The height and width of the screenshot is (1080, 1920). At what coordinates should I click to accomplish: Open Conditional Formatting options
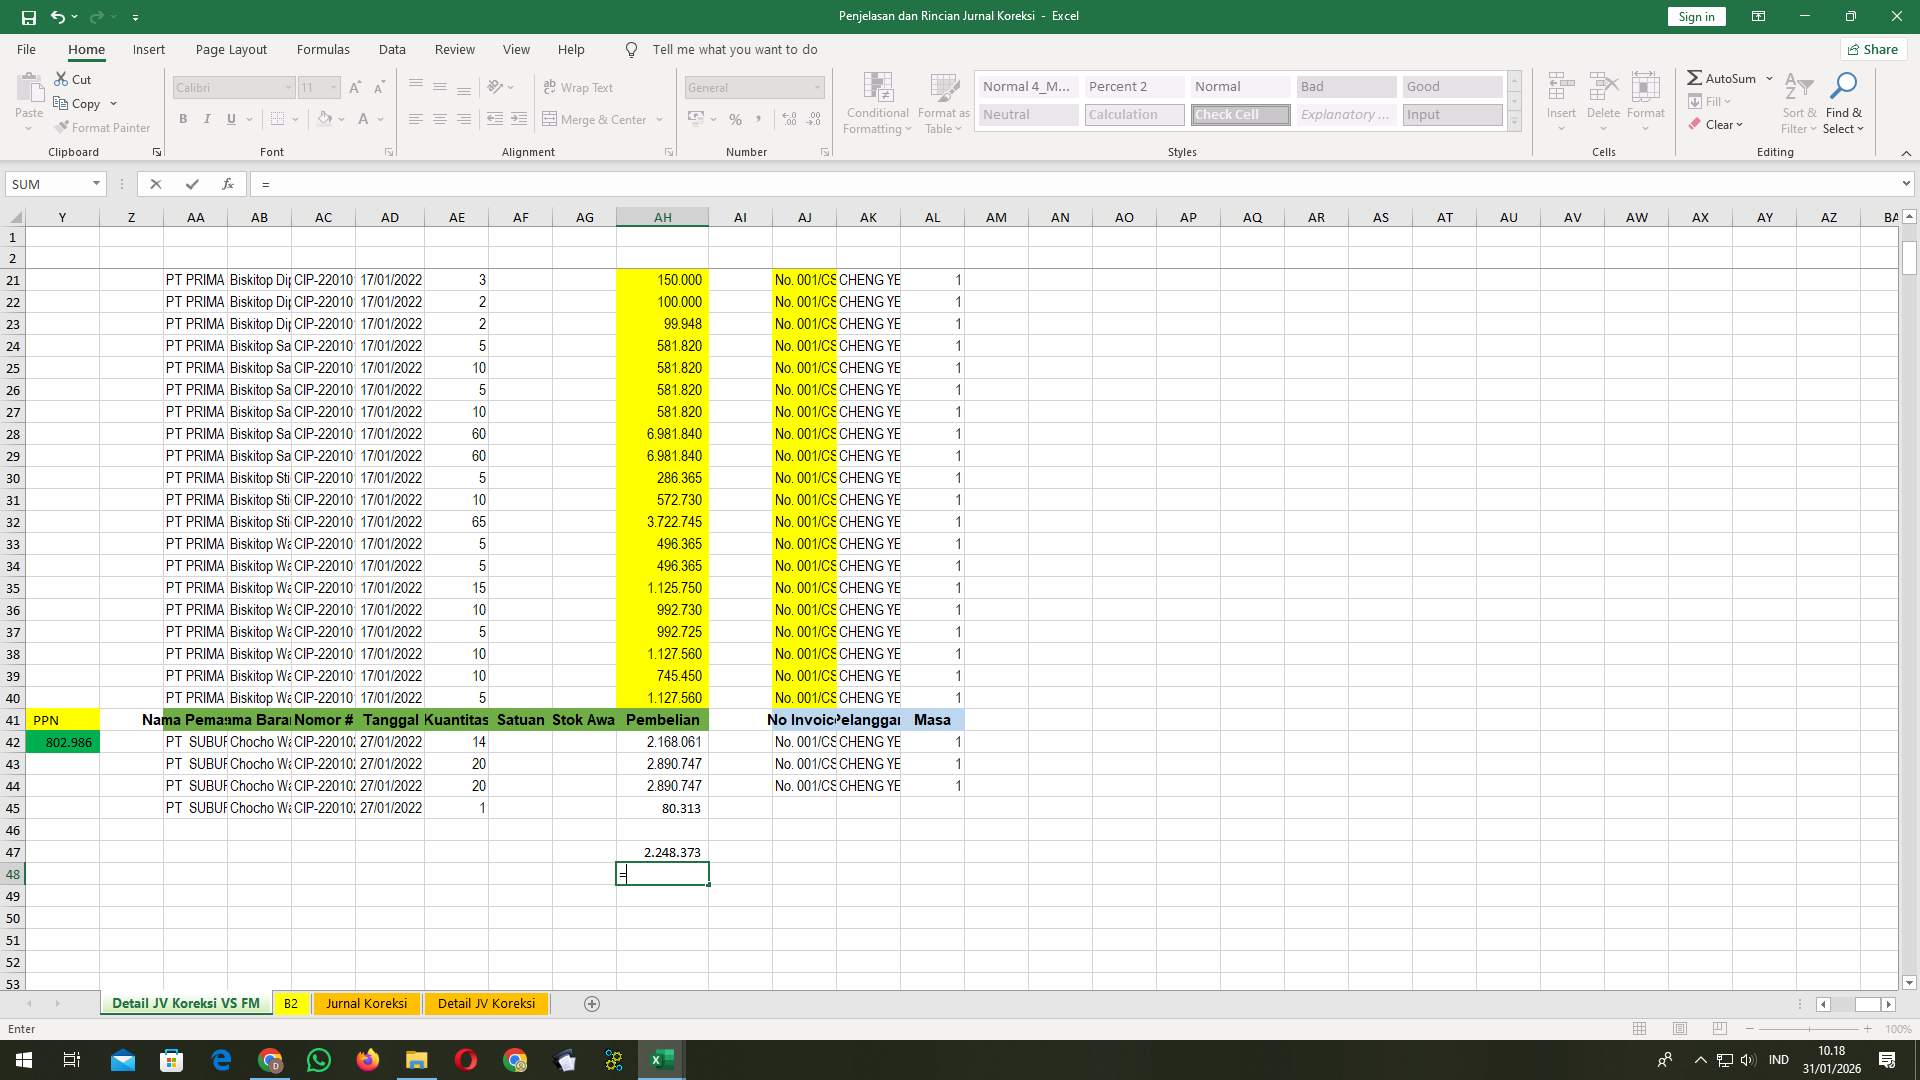tap(877, 101)
